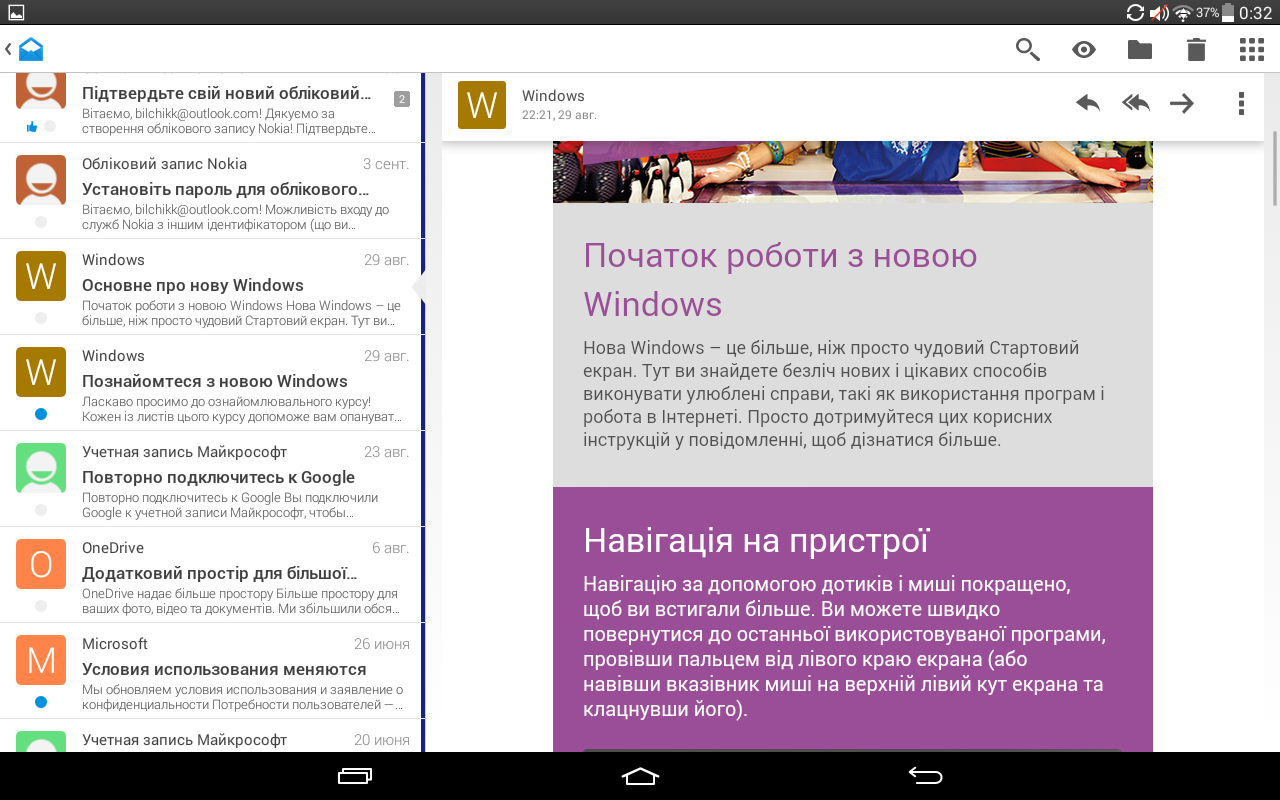
Task: Open the folder icon in top toolbar
Action: pyautogui.click(x=1140, y=49)
